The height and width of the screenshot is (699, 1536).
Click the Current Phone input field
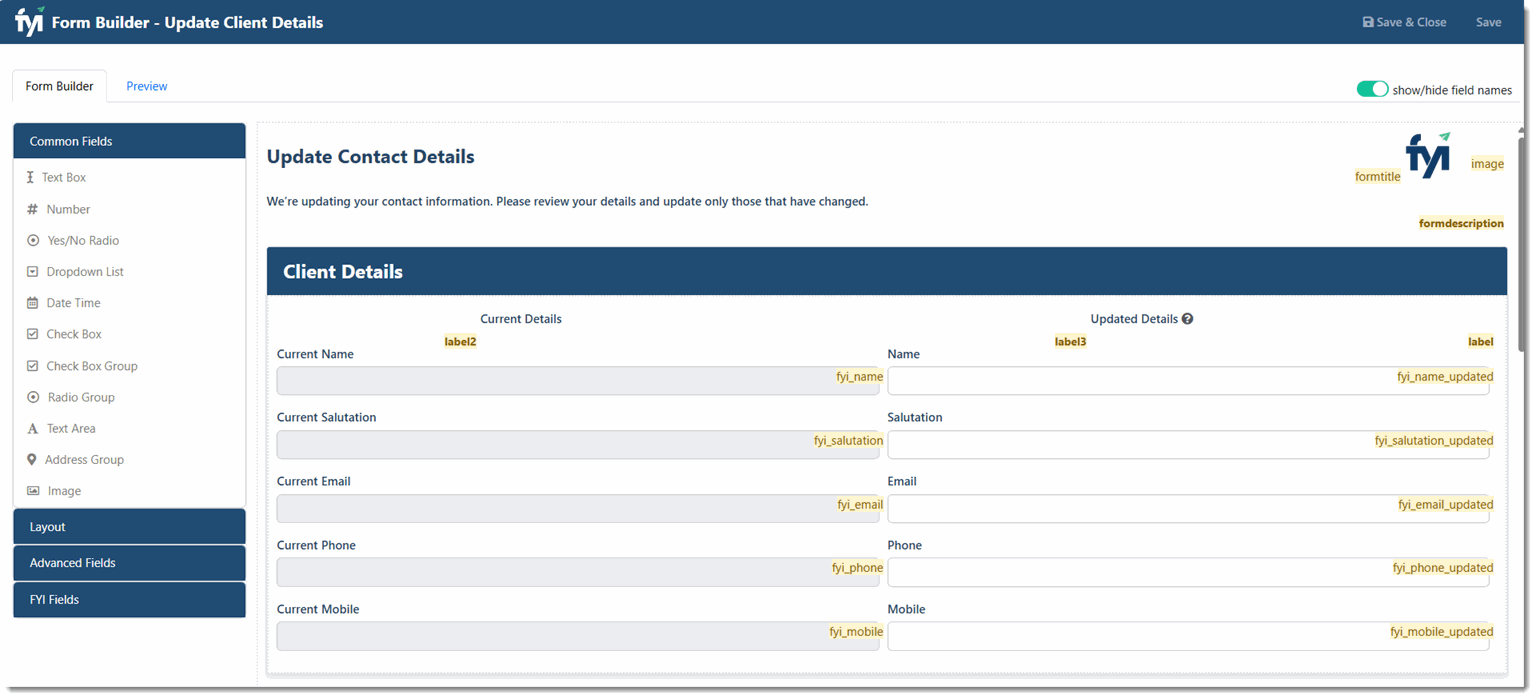pos(578,572)
